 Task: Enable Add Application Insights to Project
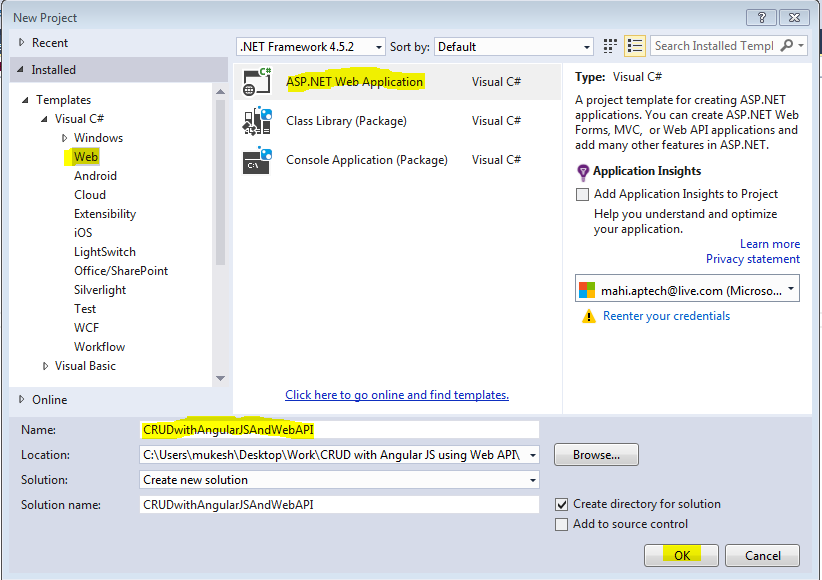point(582,195)
